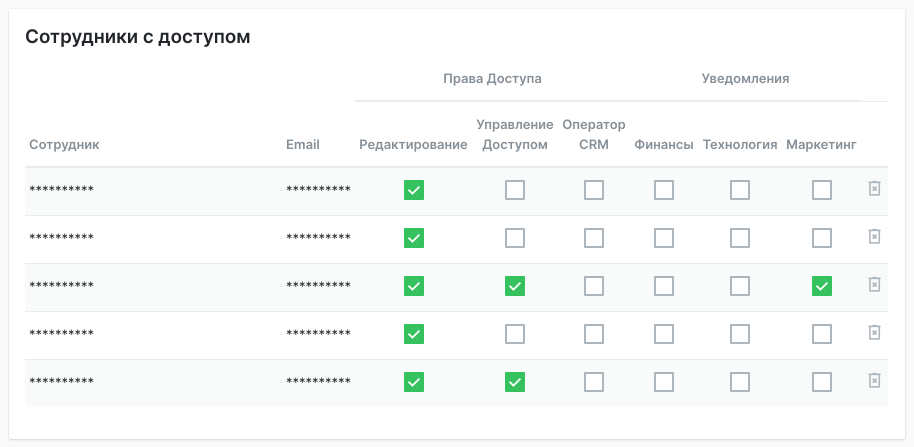Uncheck the only checked Маркетинг checkbox
Image resolution: width=914 pixels, height=447 pixels.
(x=822, y=286)
